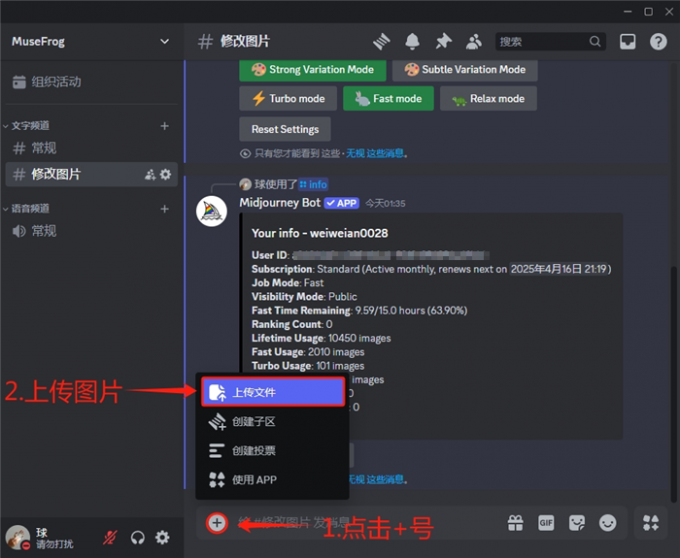Viewport: 680px width, 558px height.
Task: Click the chat scrollbar
Action: (x=673, y=384)
